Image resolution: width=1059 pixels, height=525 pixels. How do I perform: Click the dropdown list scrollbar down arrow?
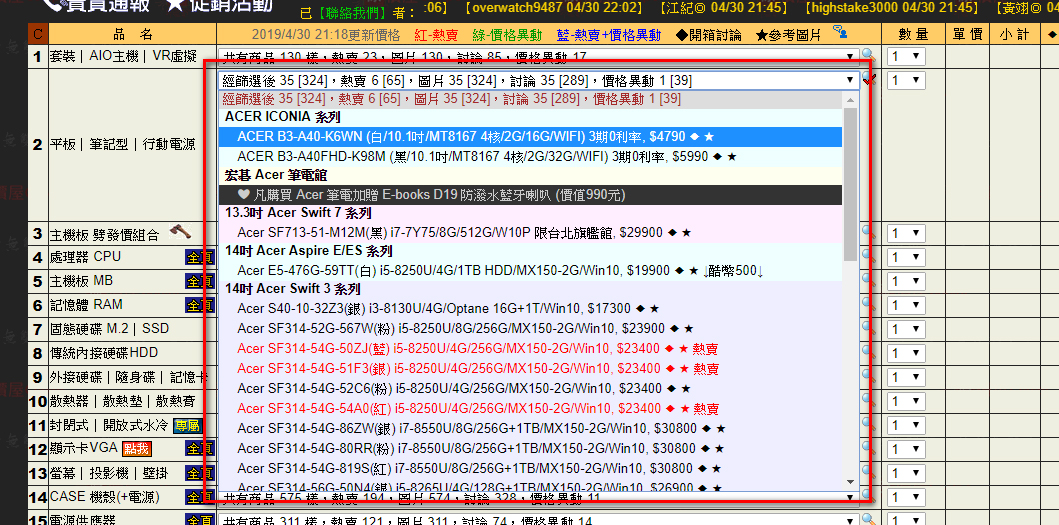[x=850, y=482]
